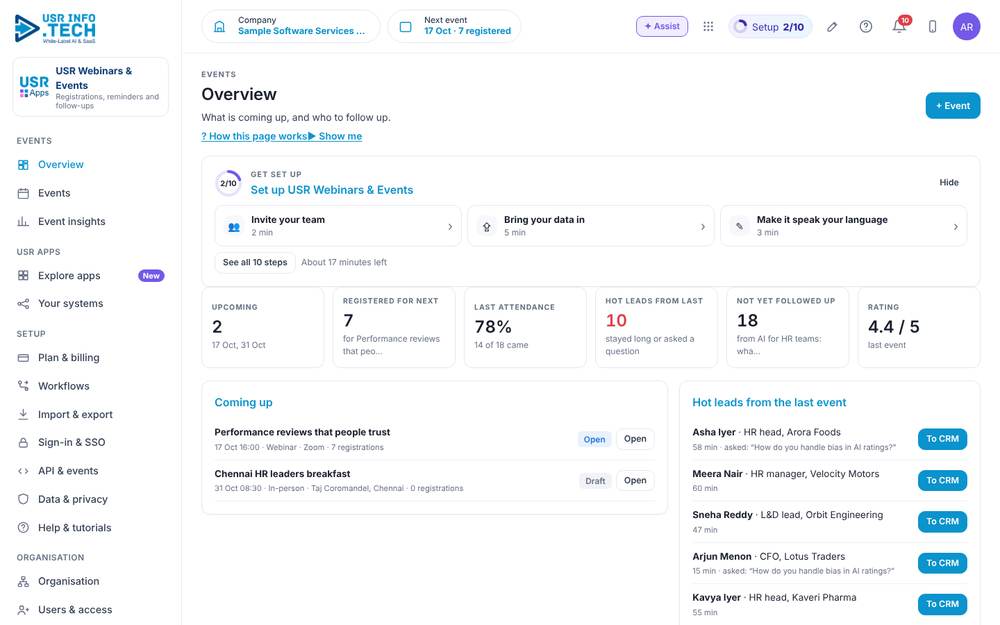Click the 2/10 circular progress ring
Viewport: 1000px width, 625px height.
228,183
